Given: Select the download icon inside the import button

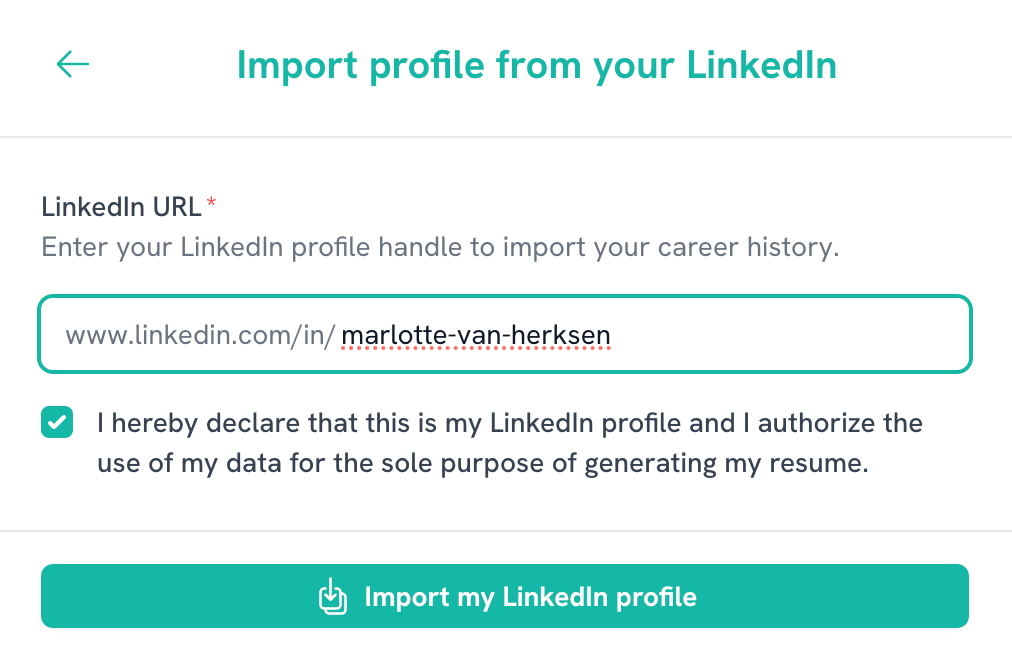Looking at the screenshot, I should pos(332,596).
